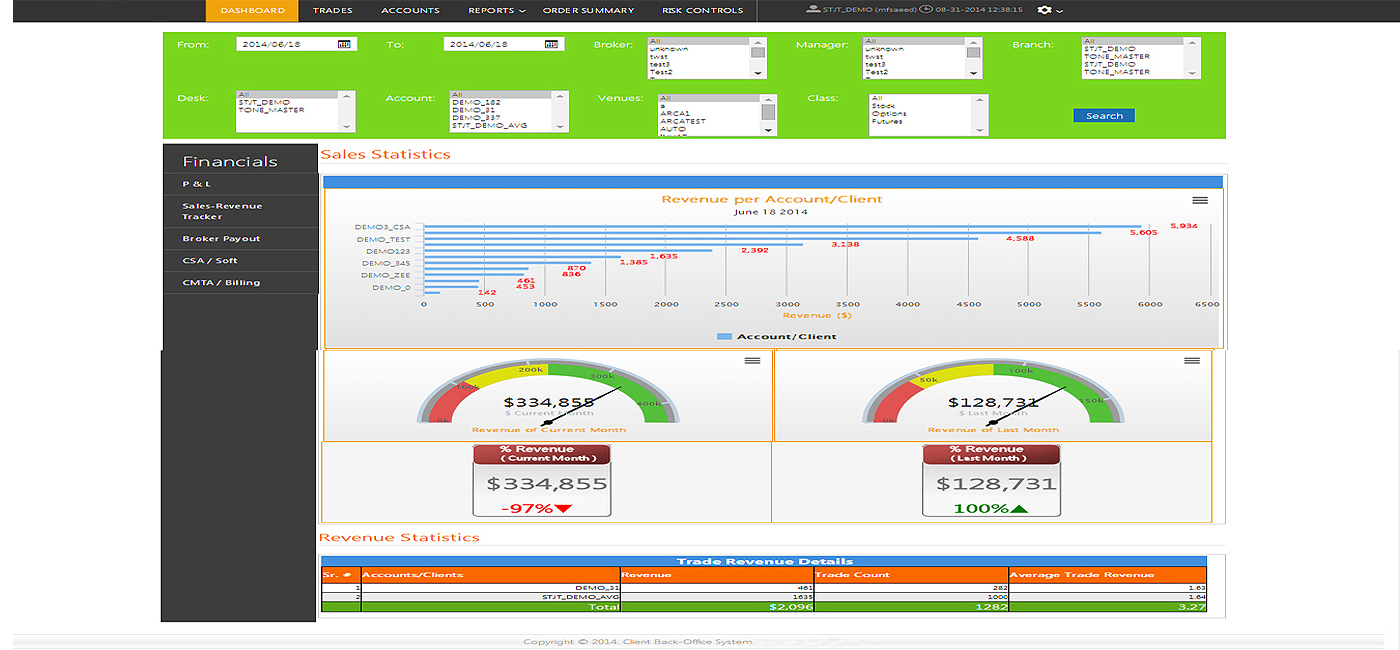Viewport: 1400px width, 650px height.
Task: Click the ST/T_DEMO_AVG row in revenue table
Action: coord(764,597)
